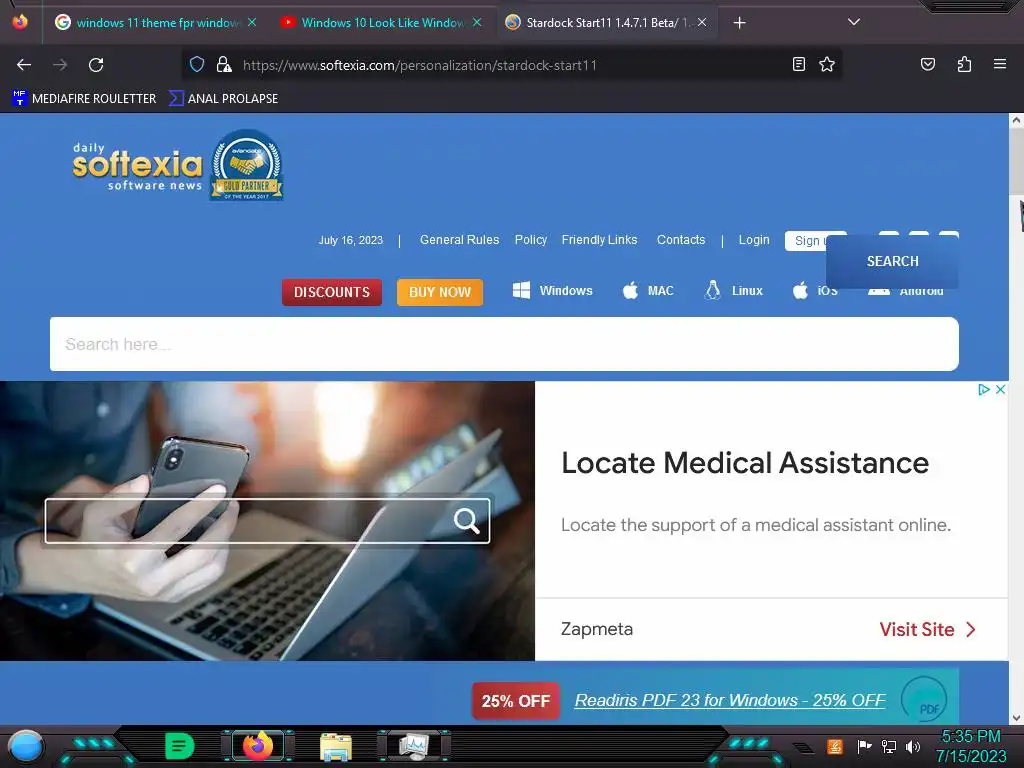This screenshot has height=768, width=1024.
Task: Click the orange BUY NOW button
Action: (440, 292)
